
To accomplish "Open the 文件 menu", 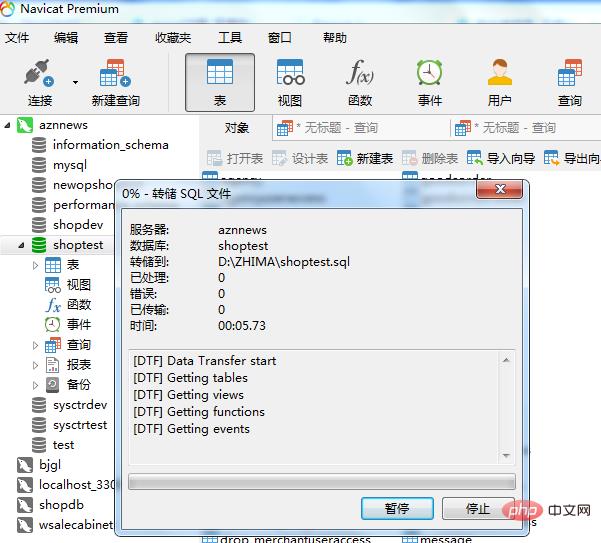I will (x=17, y=38).
